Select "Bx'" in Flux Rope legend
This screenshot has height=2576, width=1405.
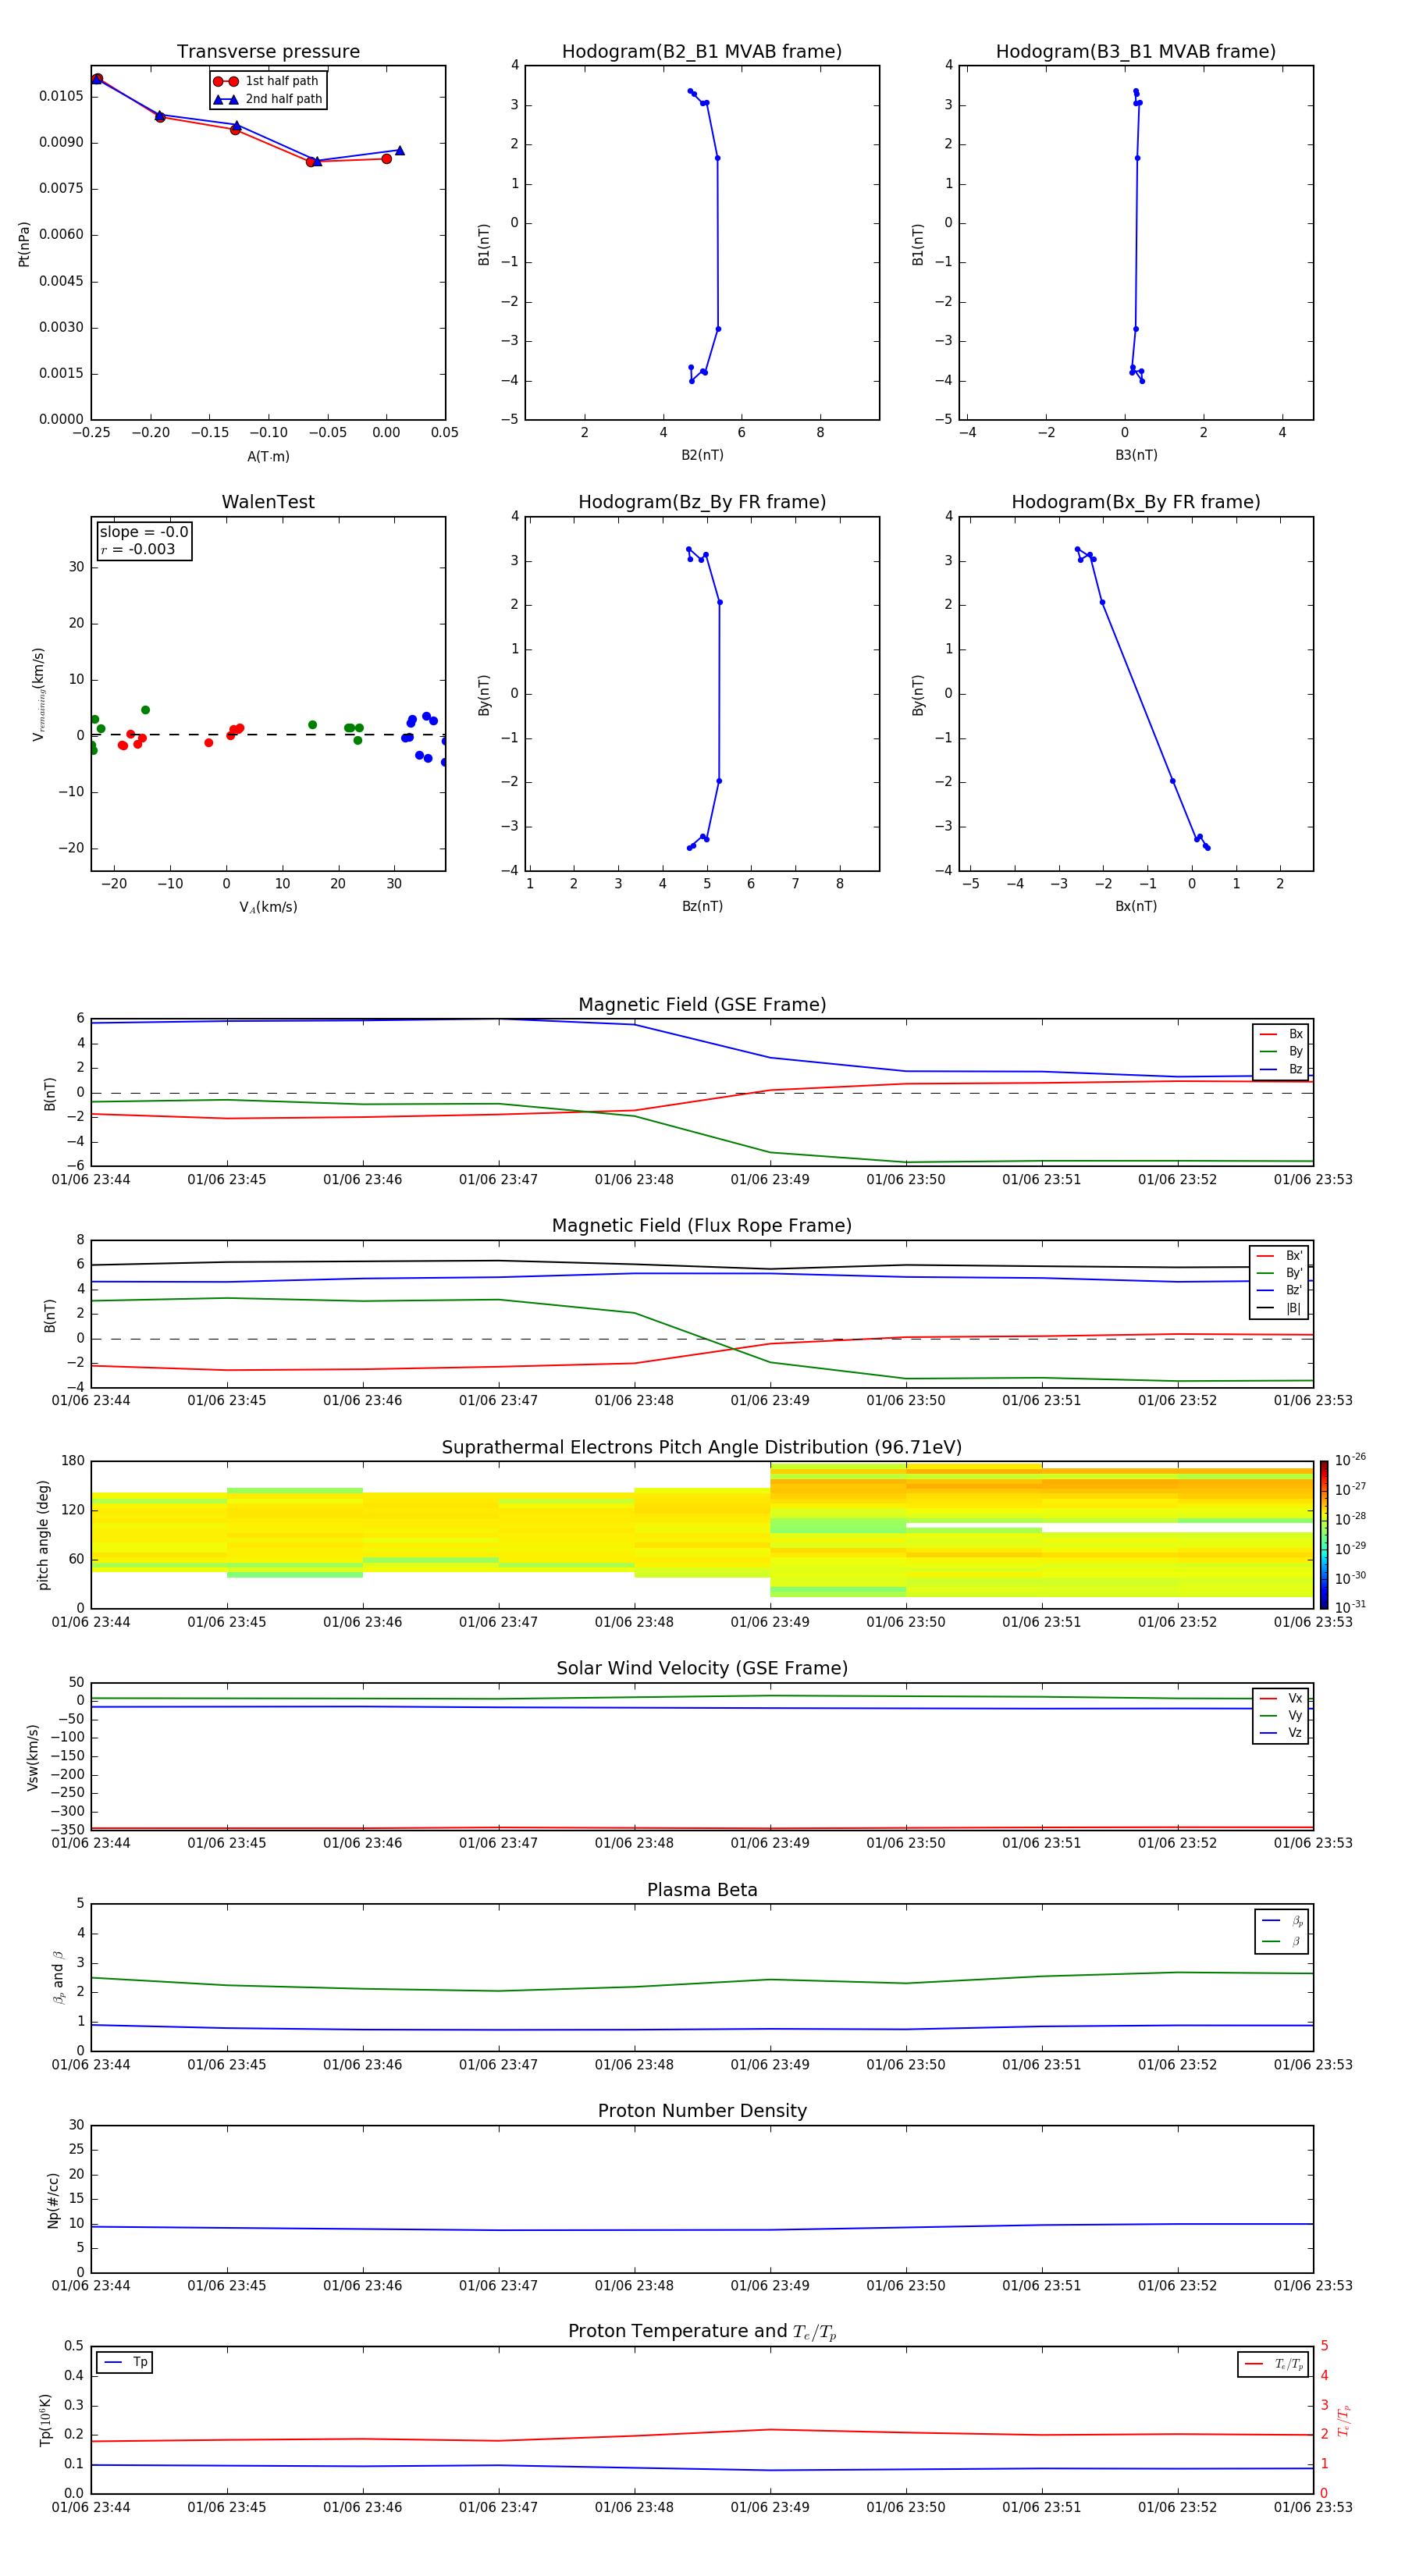1280,1256
